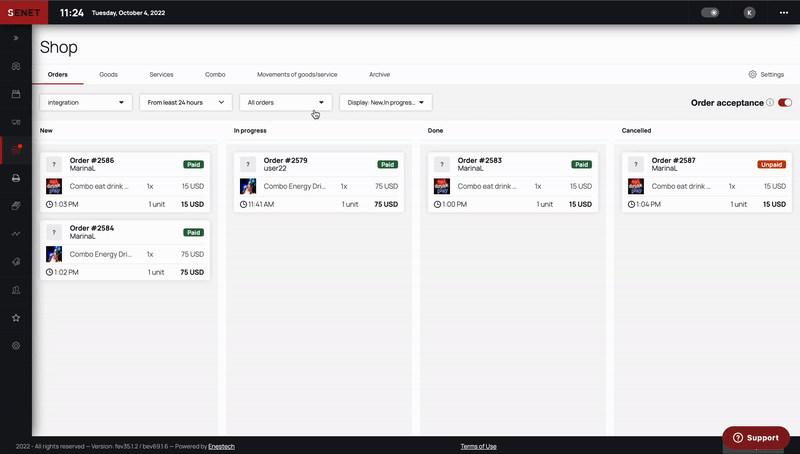Open the price tag icon in sidebar

pyautogui.click(x=16, y=262)
